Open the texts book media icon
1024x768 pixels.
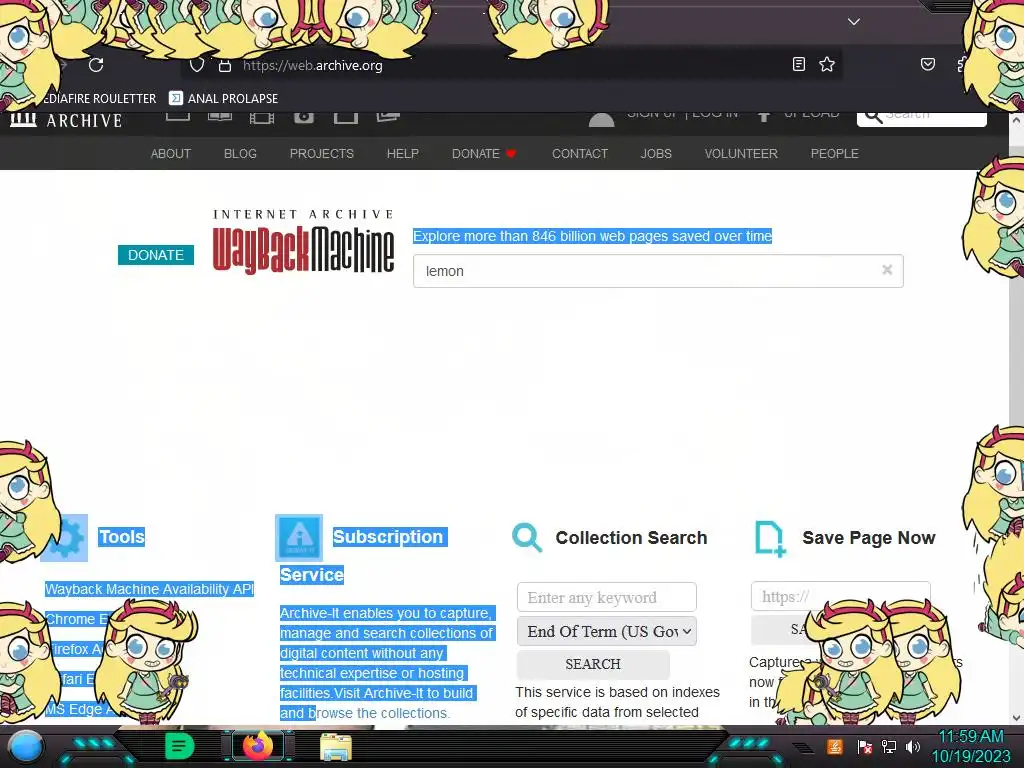tap(220, 117)
